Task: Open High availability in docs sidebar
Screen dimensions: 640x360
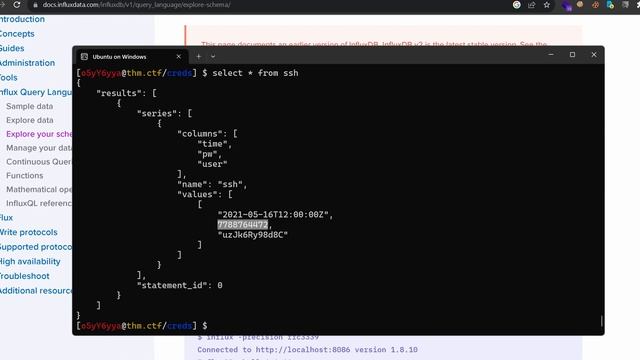Action: [30, 262]
